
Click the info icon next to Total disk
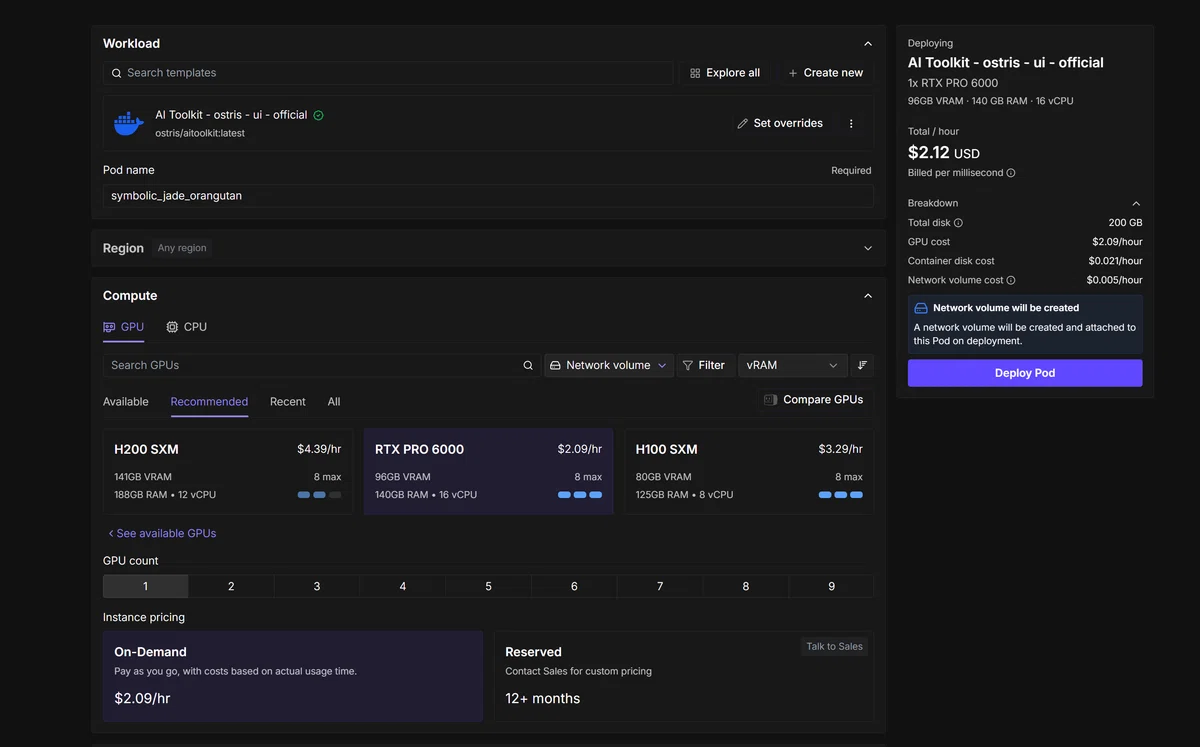(x=958, y=223)
